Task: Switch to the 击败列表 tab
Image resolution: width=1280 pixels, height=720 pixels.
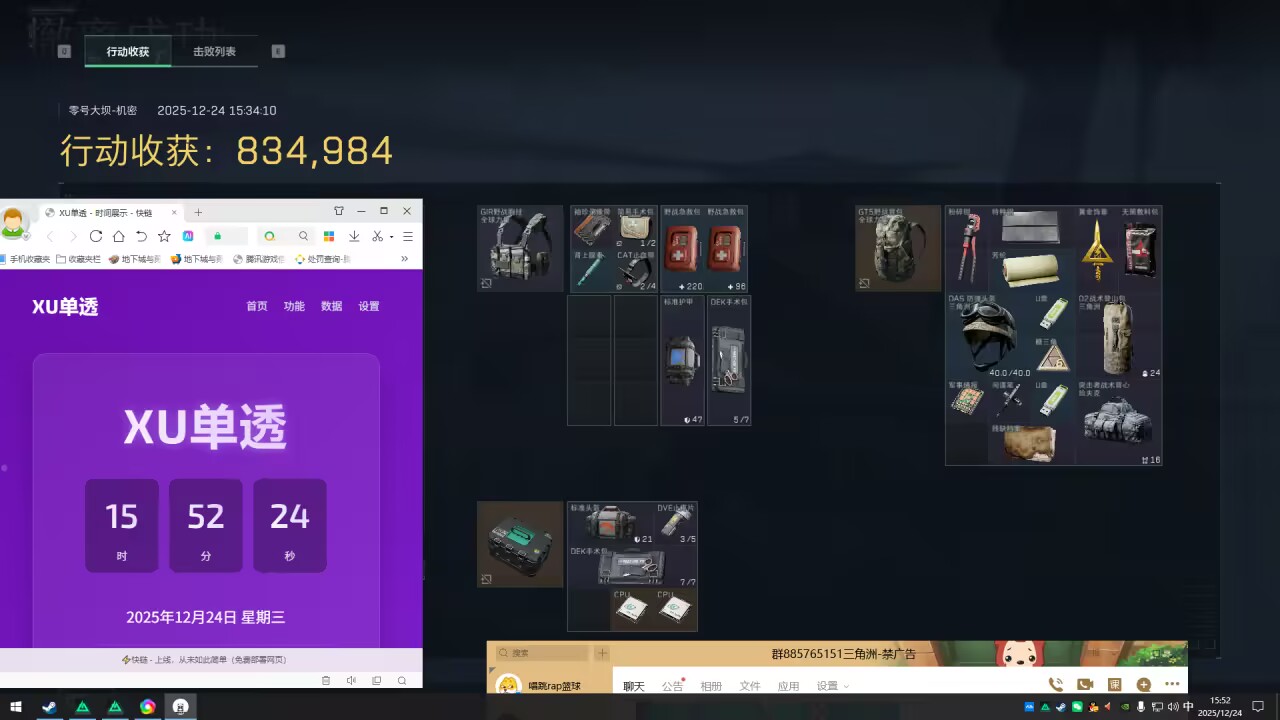Action: coord(214,51)
